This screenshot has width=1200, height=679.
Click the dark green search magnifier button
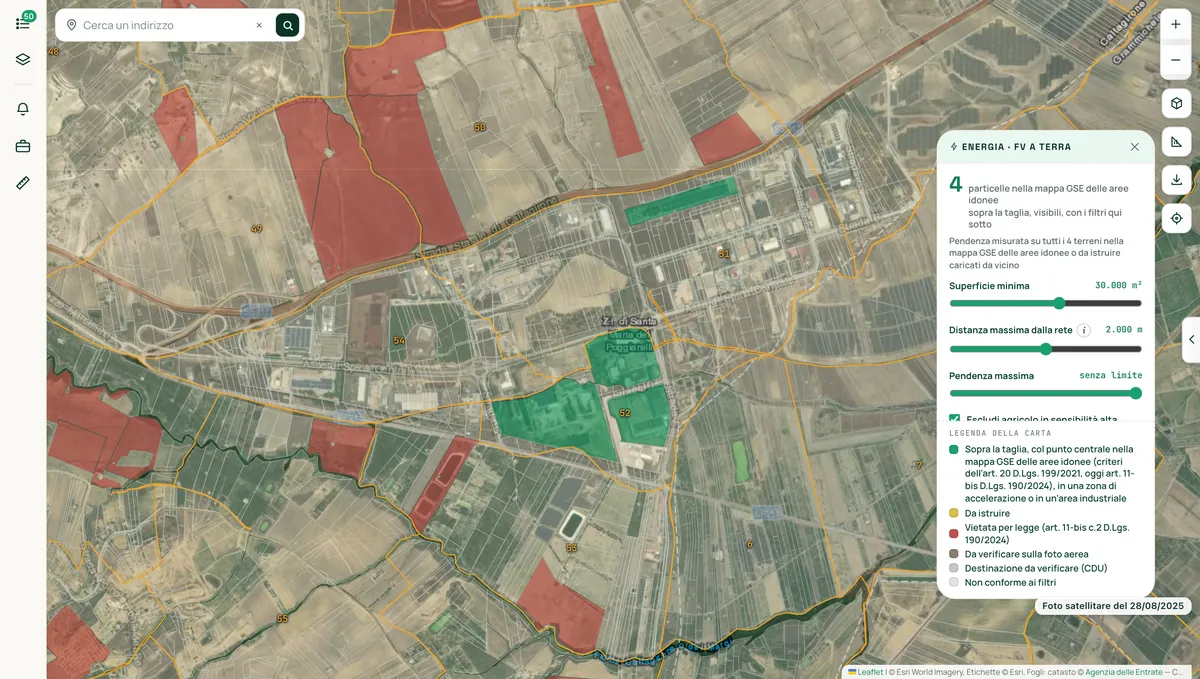[287, 25]
